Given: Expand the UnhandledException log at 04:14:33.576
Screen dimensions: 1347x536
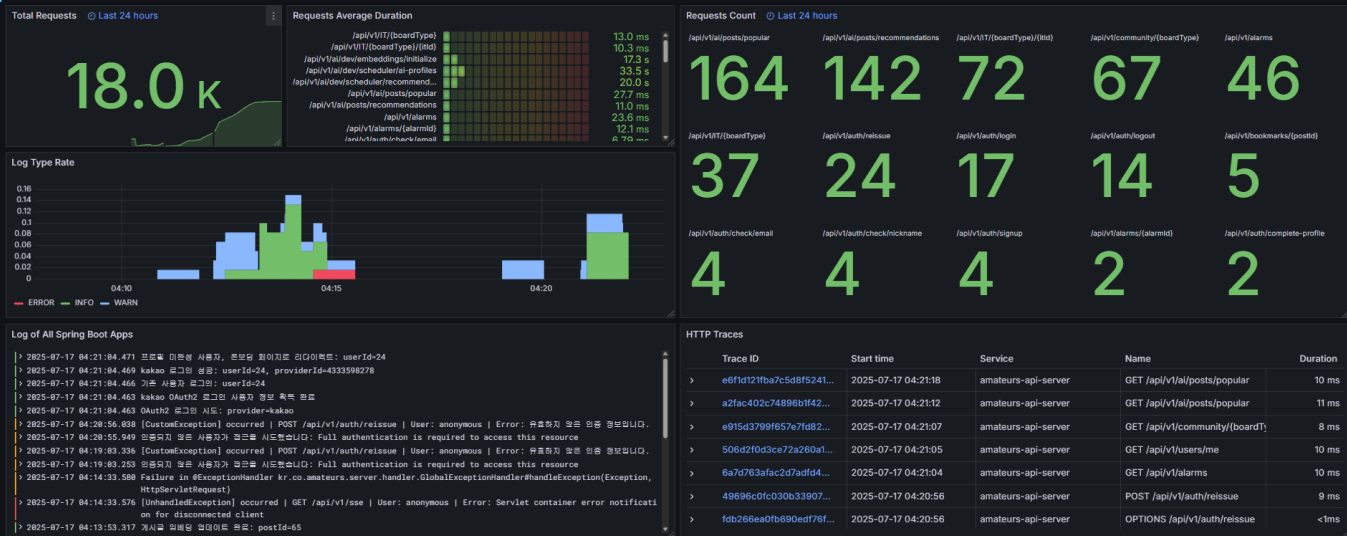Looking at the screenshot, I should click(19, 503).
